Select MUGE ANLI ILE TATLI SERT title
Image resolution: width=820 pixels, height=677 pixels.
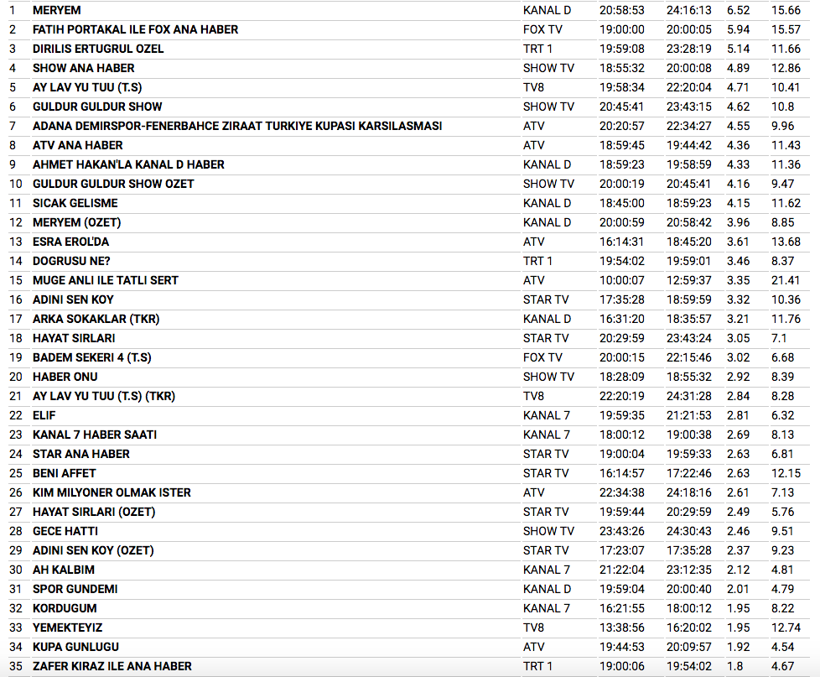click(105, 280)
